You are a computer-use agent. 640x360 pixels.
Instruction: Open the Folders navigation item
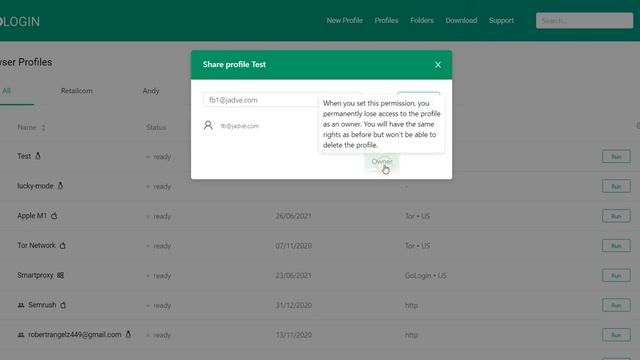pyautogui.click(x=422, y=20)
